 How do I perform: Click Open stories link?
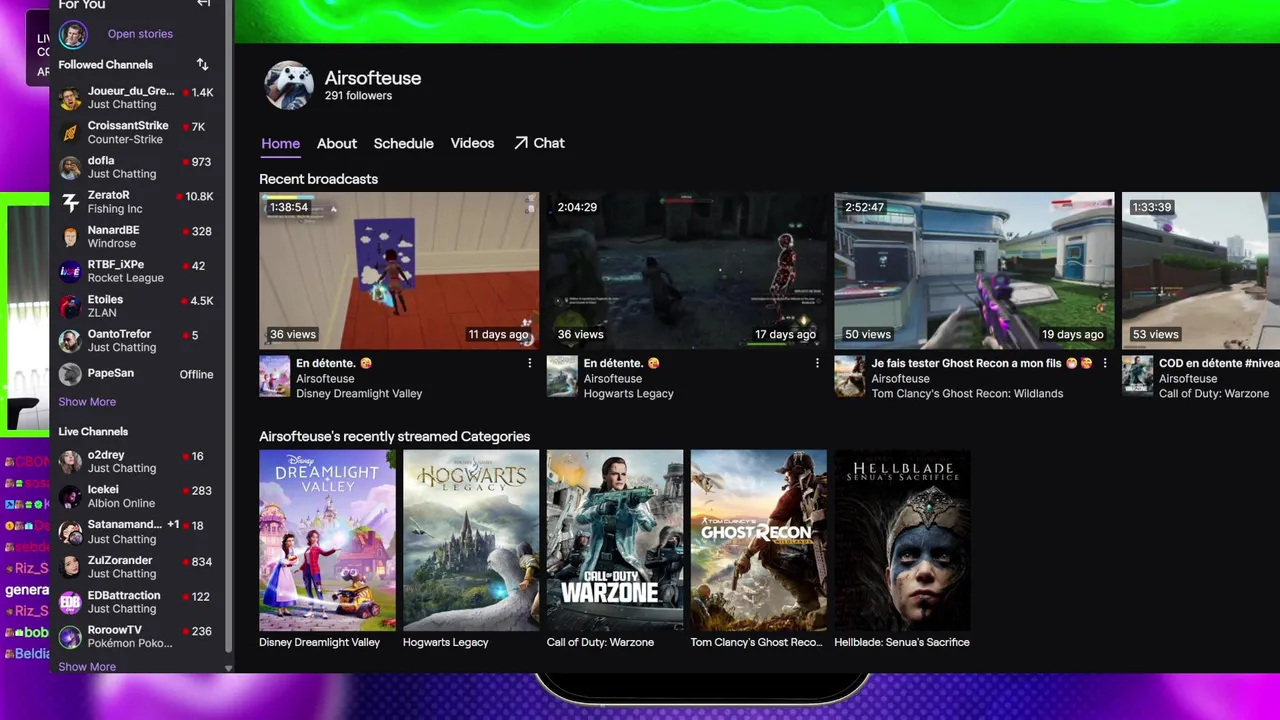point(140,34)
